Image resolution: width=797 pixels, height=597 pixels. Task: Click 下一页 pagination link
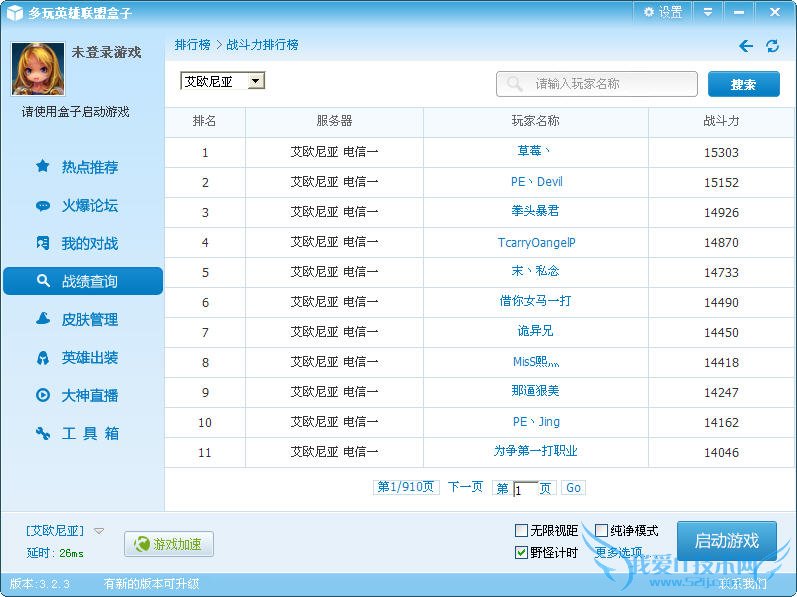pyautogui.click(x=465, y=487)
